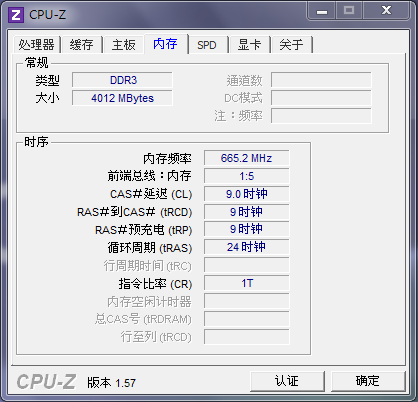Click the 4012 MBytes size field
The image size is (418, 402).
[x=122, y=98]
